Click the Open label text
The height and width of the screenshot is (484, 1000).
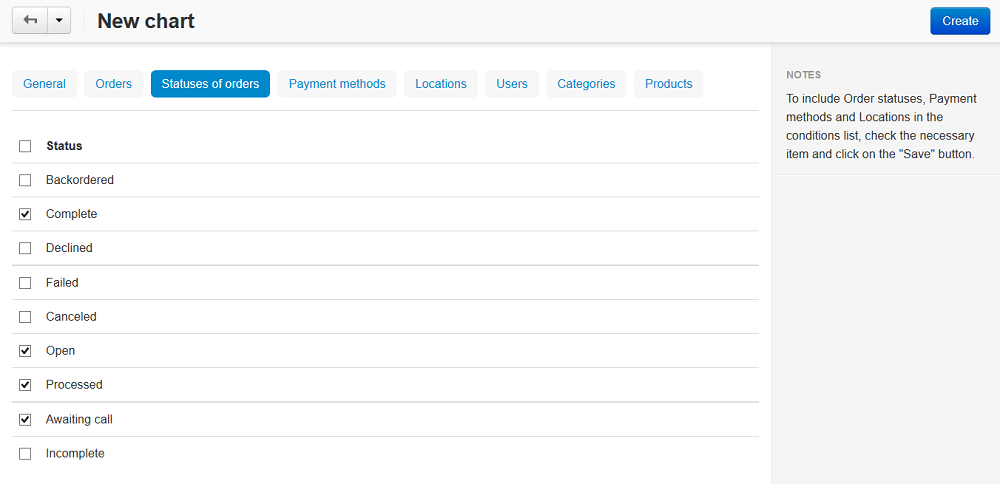pyautogui.click(x=60, y=351)
